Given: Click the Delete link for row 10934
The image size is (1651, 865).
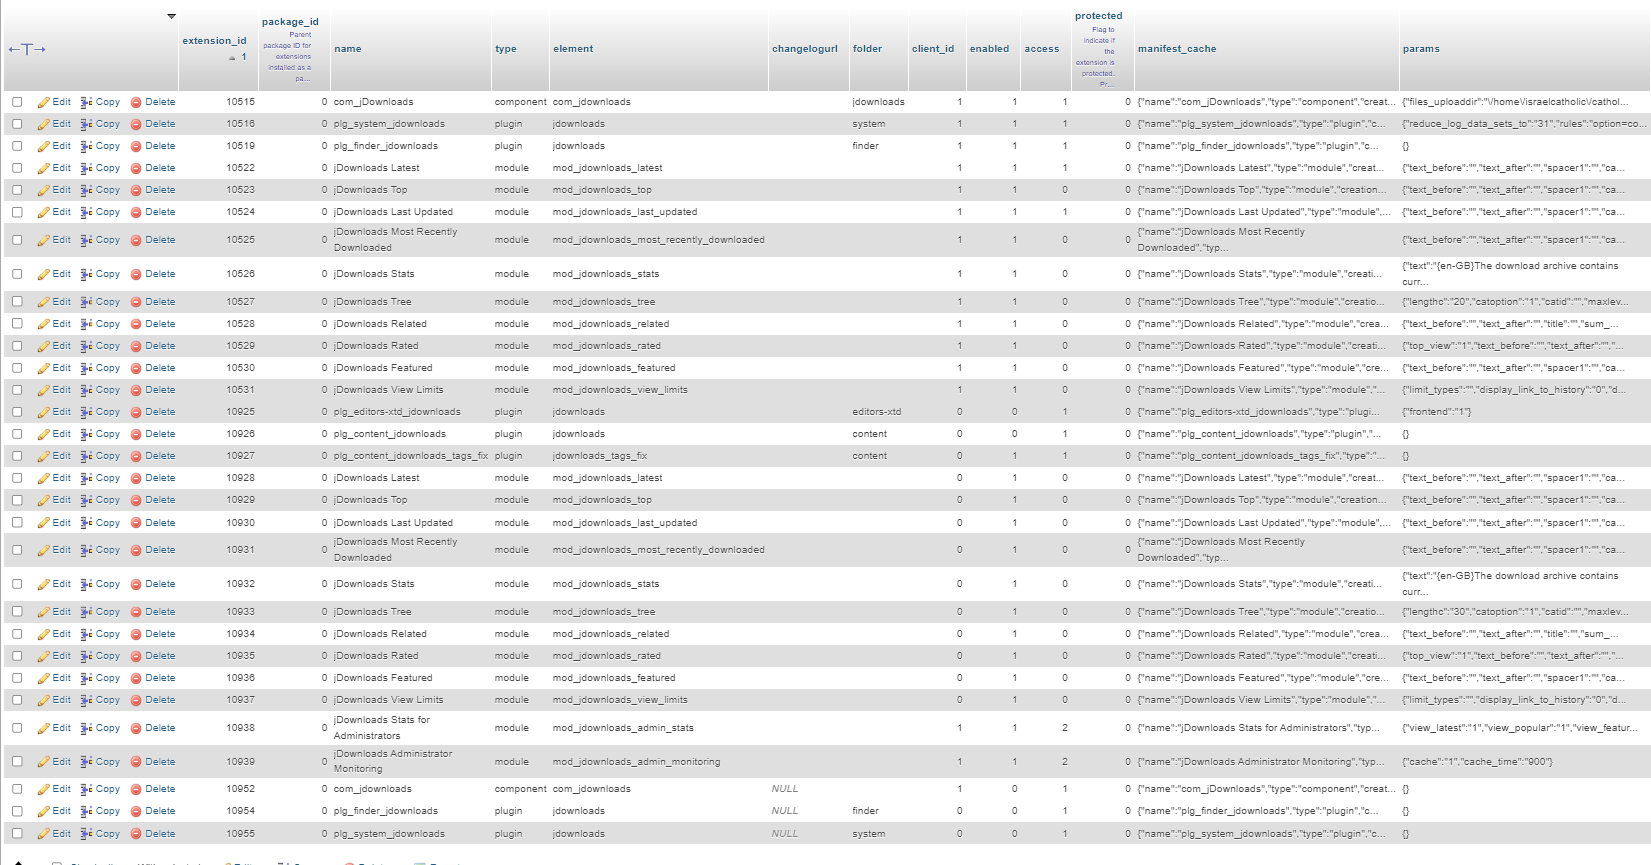Looking at the screenshot, I should [x=160, y=634].
